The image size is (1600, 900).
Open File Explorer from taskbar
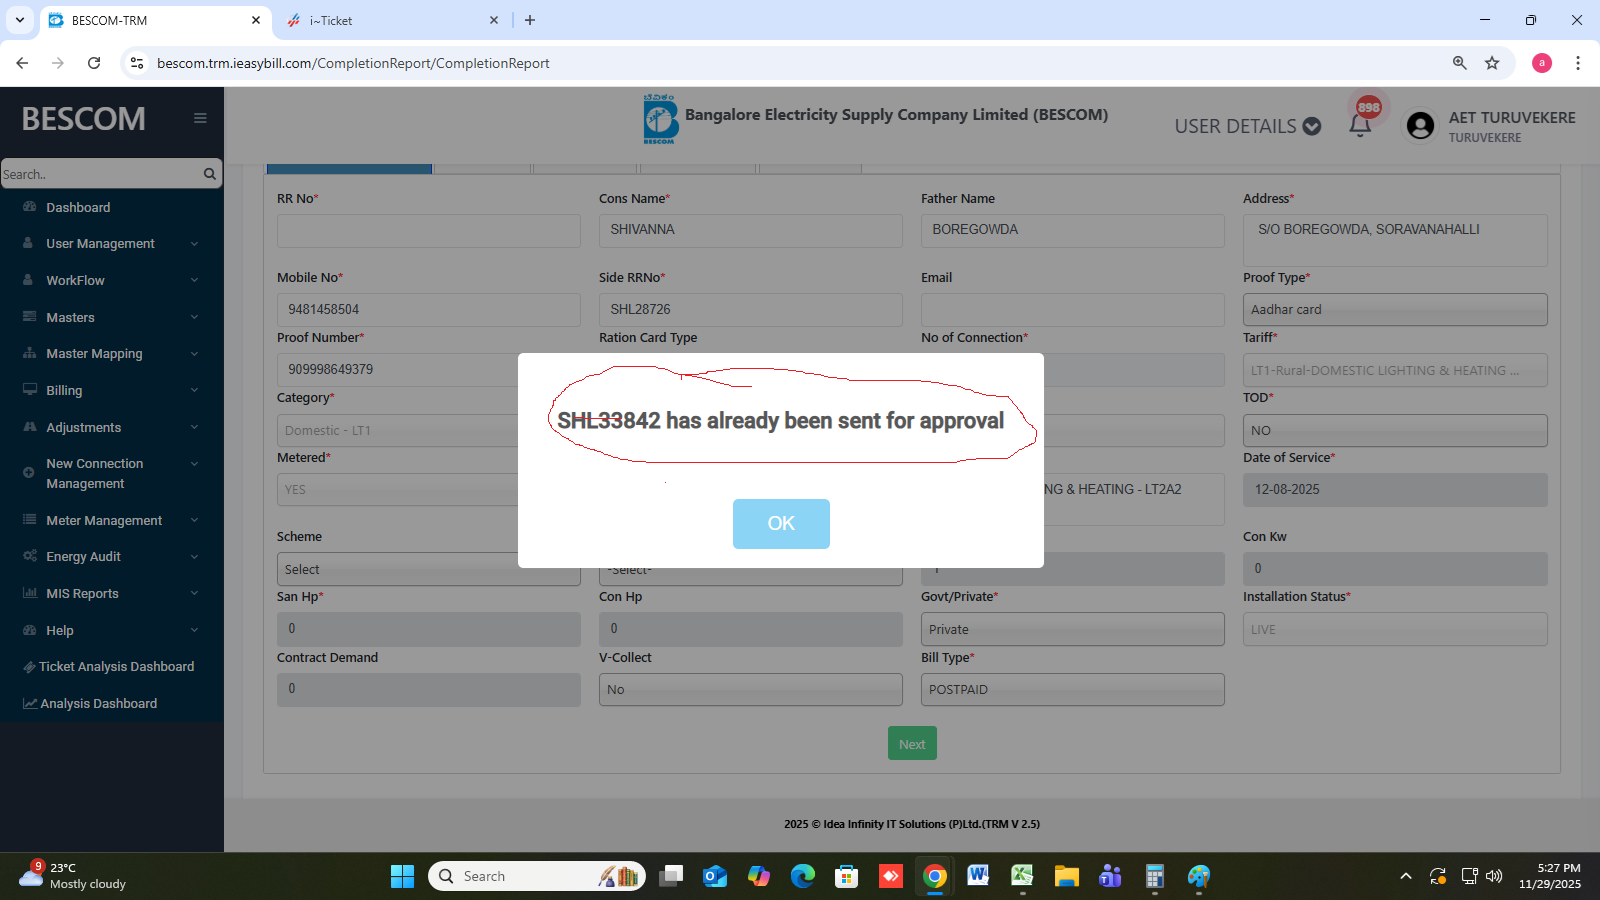click(x=1066, y=876)
